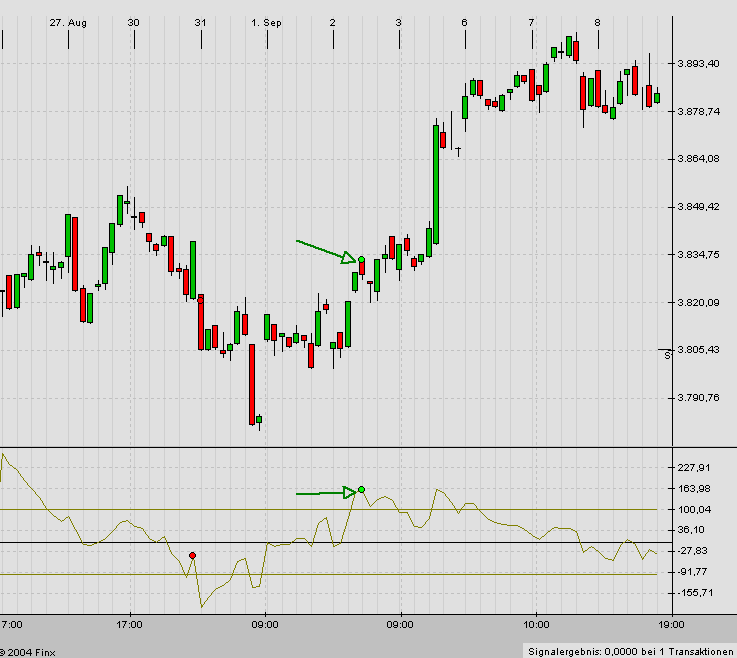Screen dimensions: 737x658
Task: Click the 17:00 time axis label
Action: pos(130,625)
